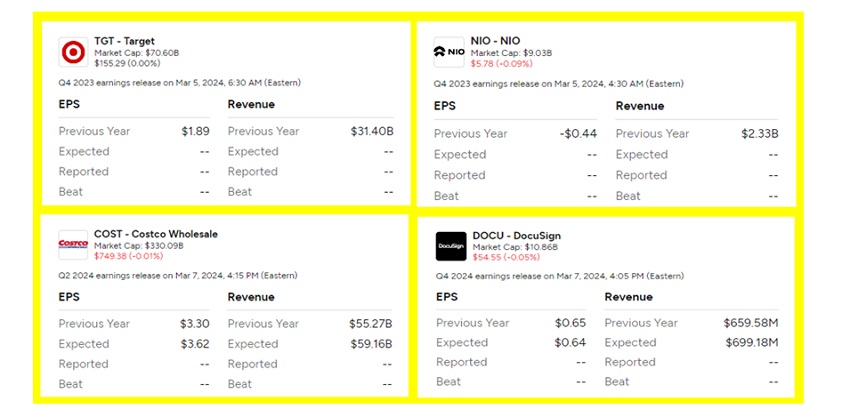Click the Costco Wholesale logo icon

point(73,245)
